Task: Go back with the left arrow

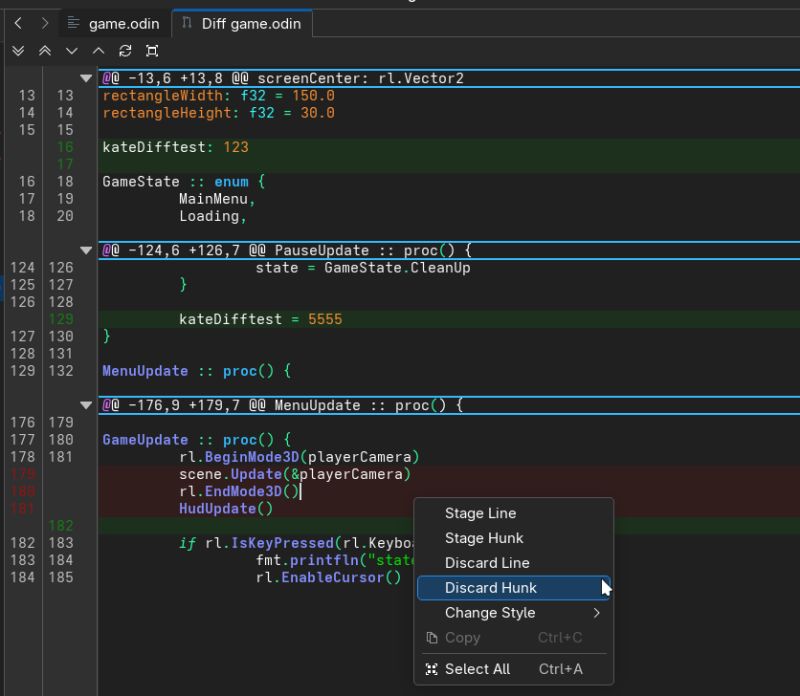Action: tap(18, 23)
